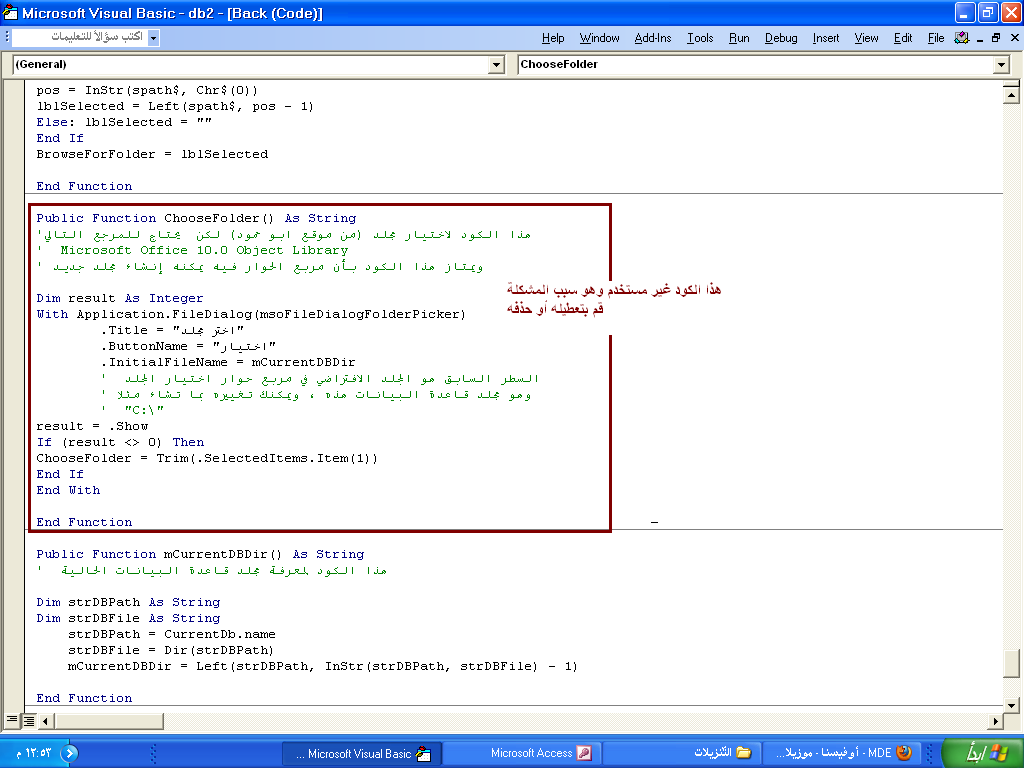This screenshot has height=768, width=1024.
Task: Open the ChooseFolder procedure dropdown
Action: tap(1001, 65)
